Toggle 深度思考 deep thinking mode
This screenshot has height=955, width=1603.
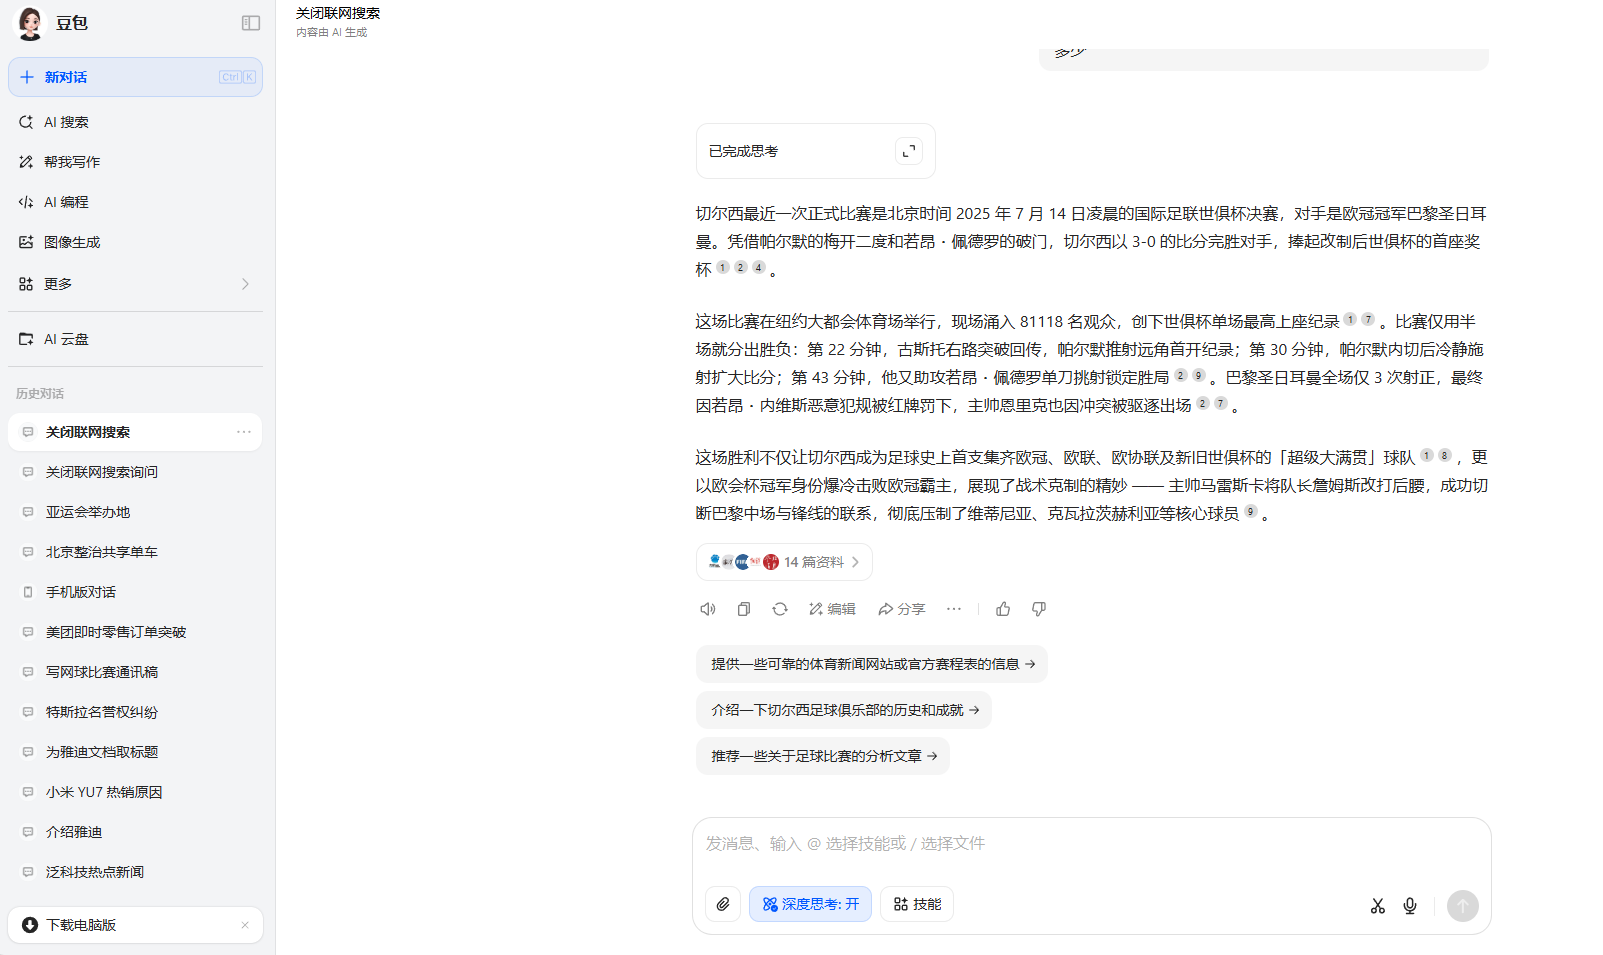pyautogui.click(x=810, y=904)
